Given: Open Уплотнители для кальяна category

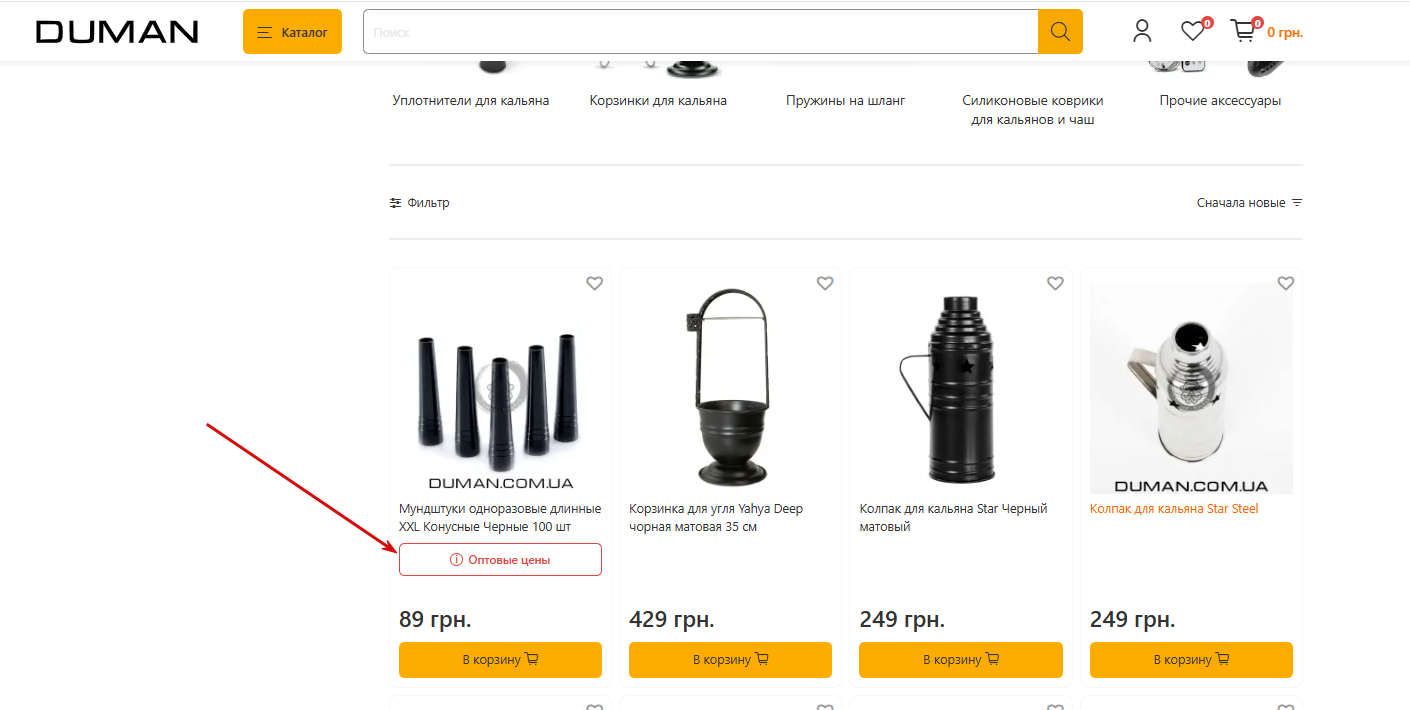Looking at the screenshot, I should pos(471,101).
